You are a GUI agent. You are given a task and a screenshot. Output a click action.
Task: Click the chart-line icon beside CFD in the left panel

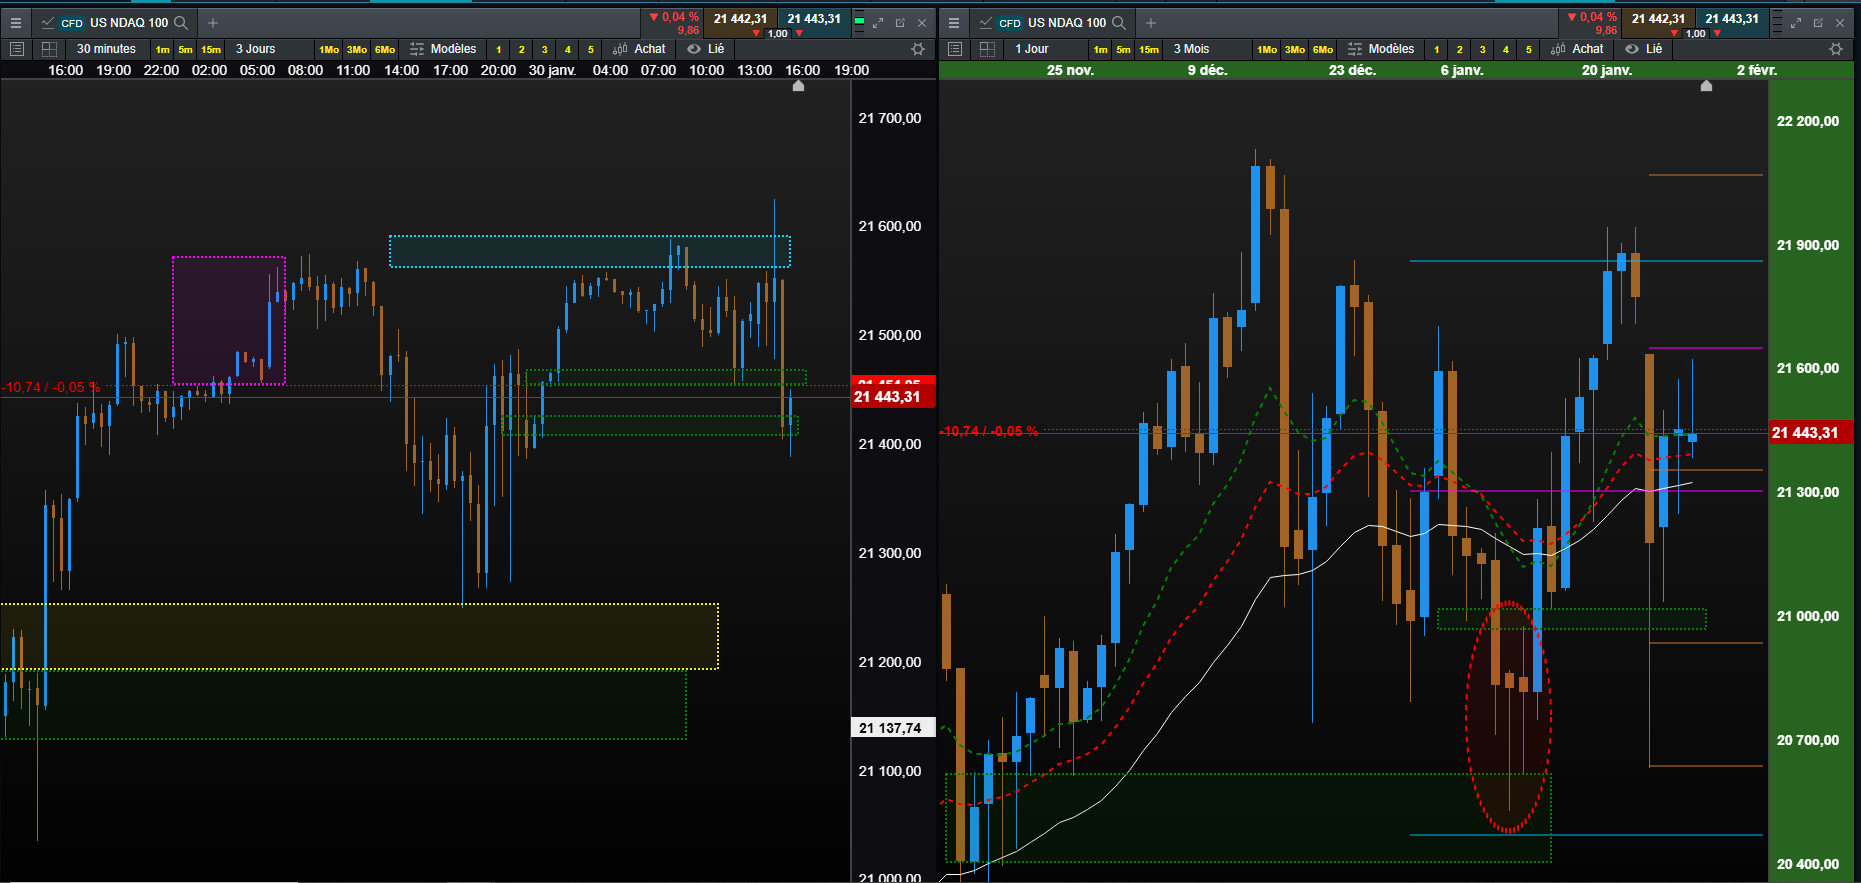(47, 22)
